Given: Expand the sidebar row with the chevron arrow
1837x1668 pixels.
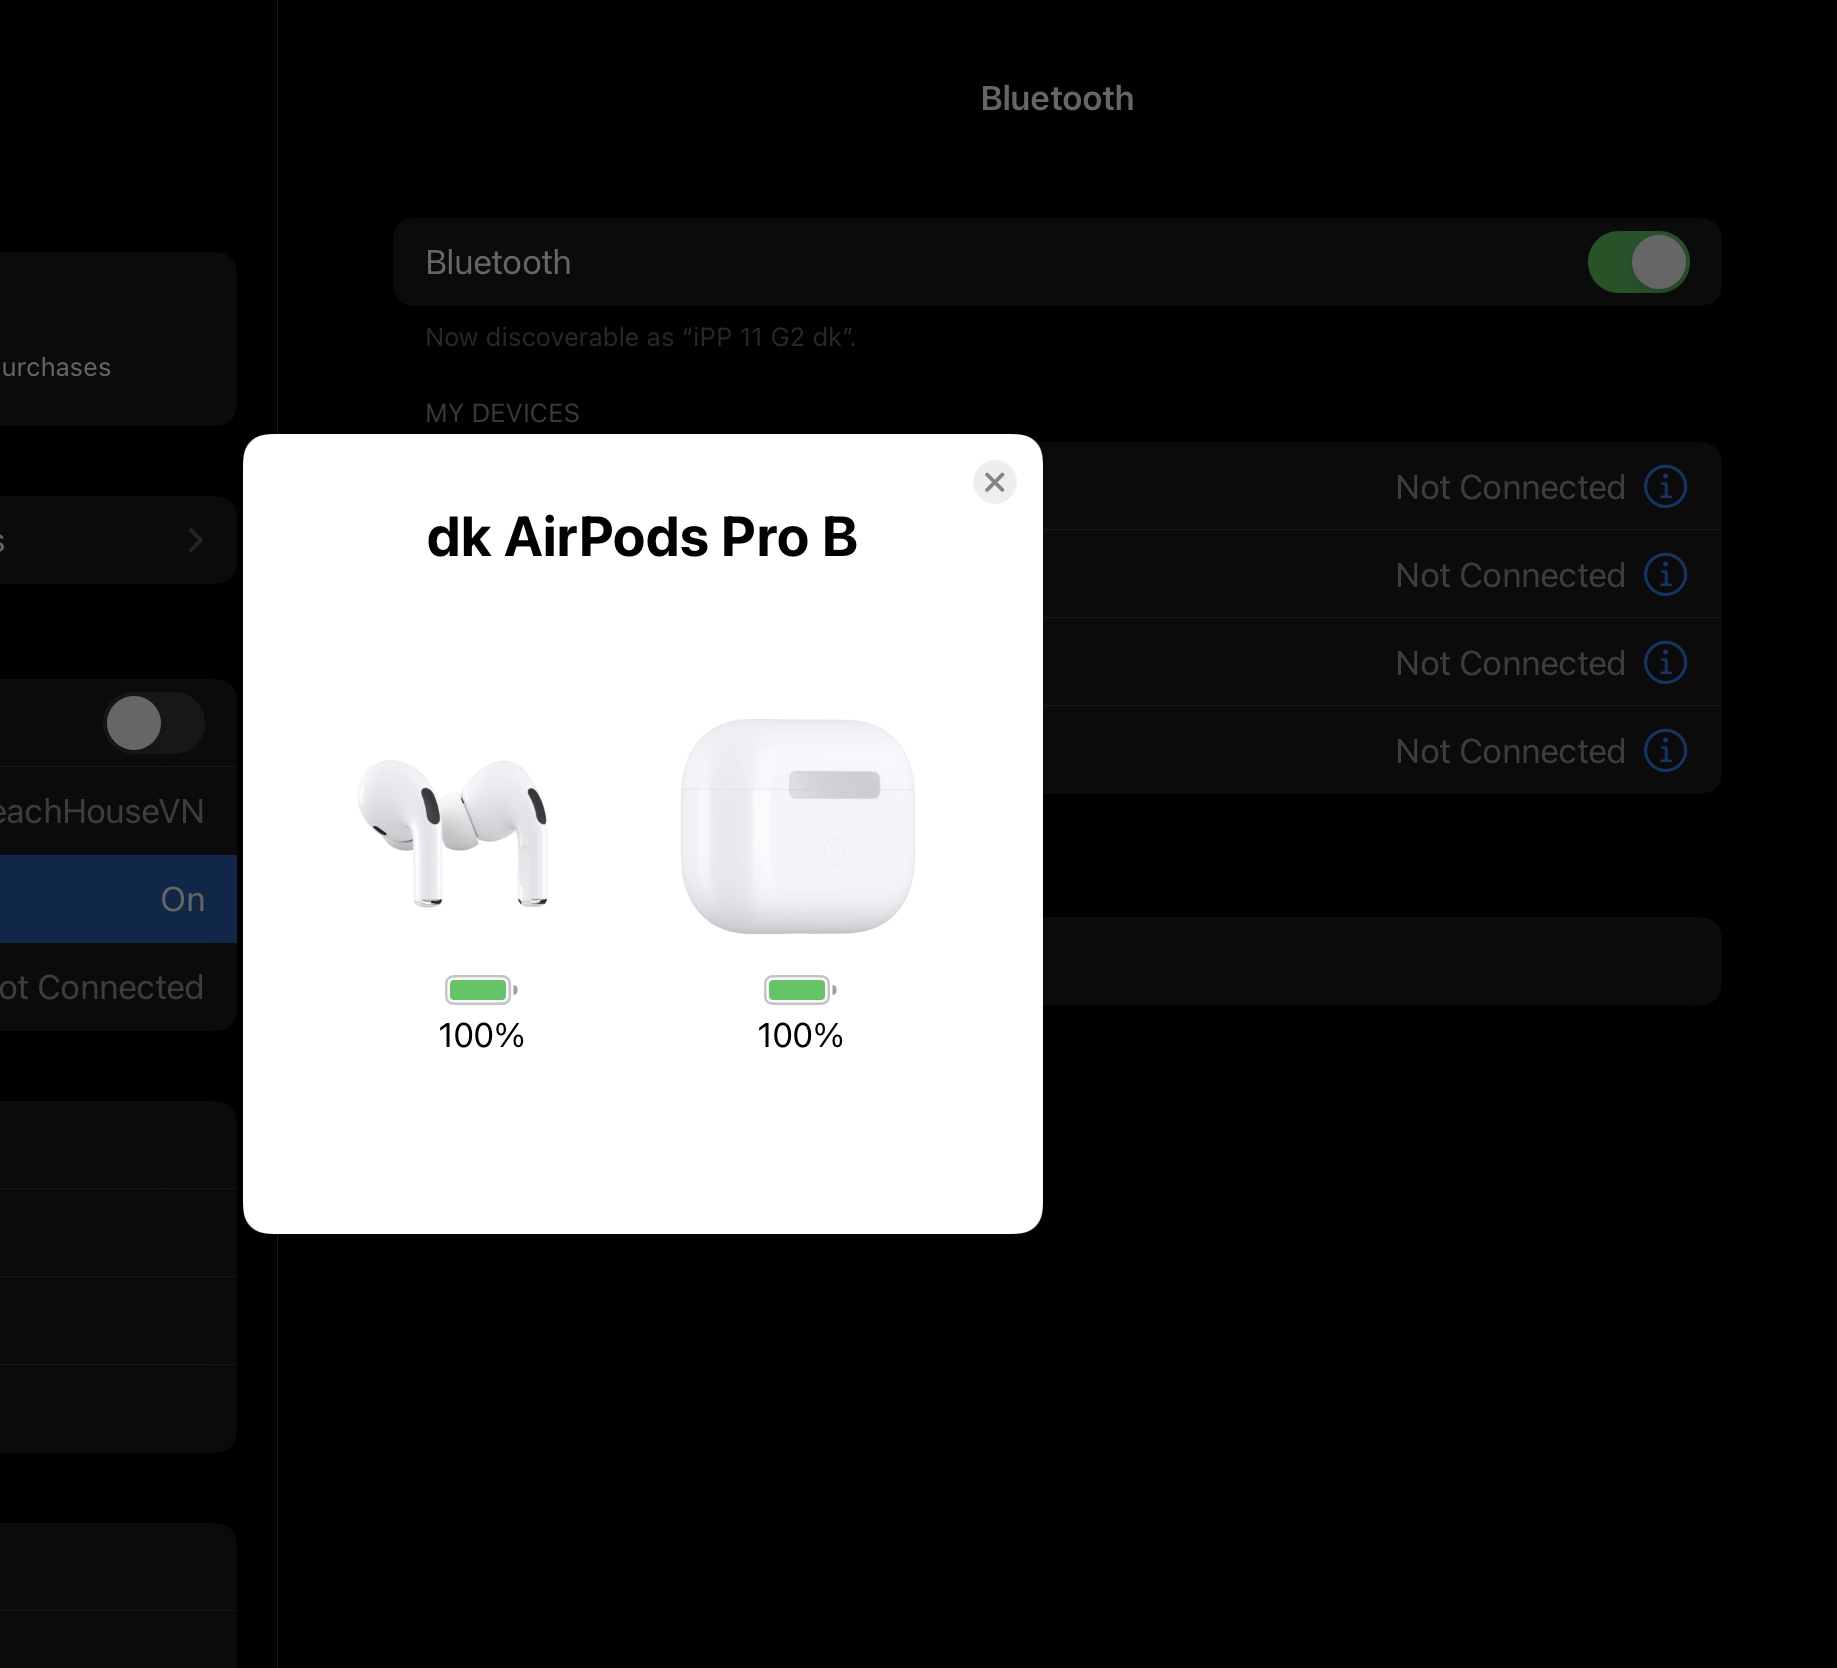Looking at the screenshot, I should (x=118, y=540).
